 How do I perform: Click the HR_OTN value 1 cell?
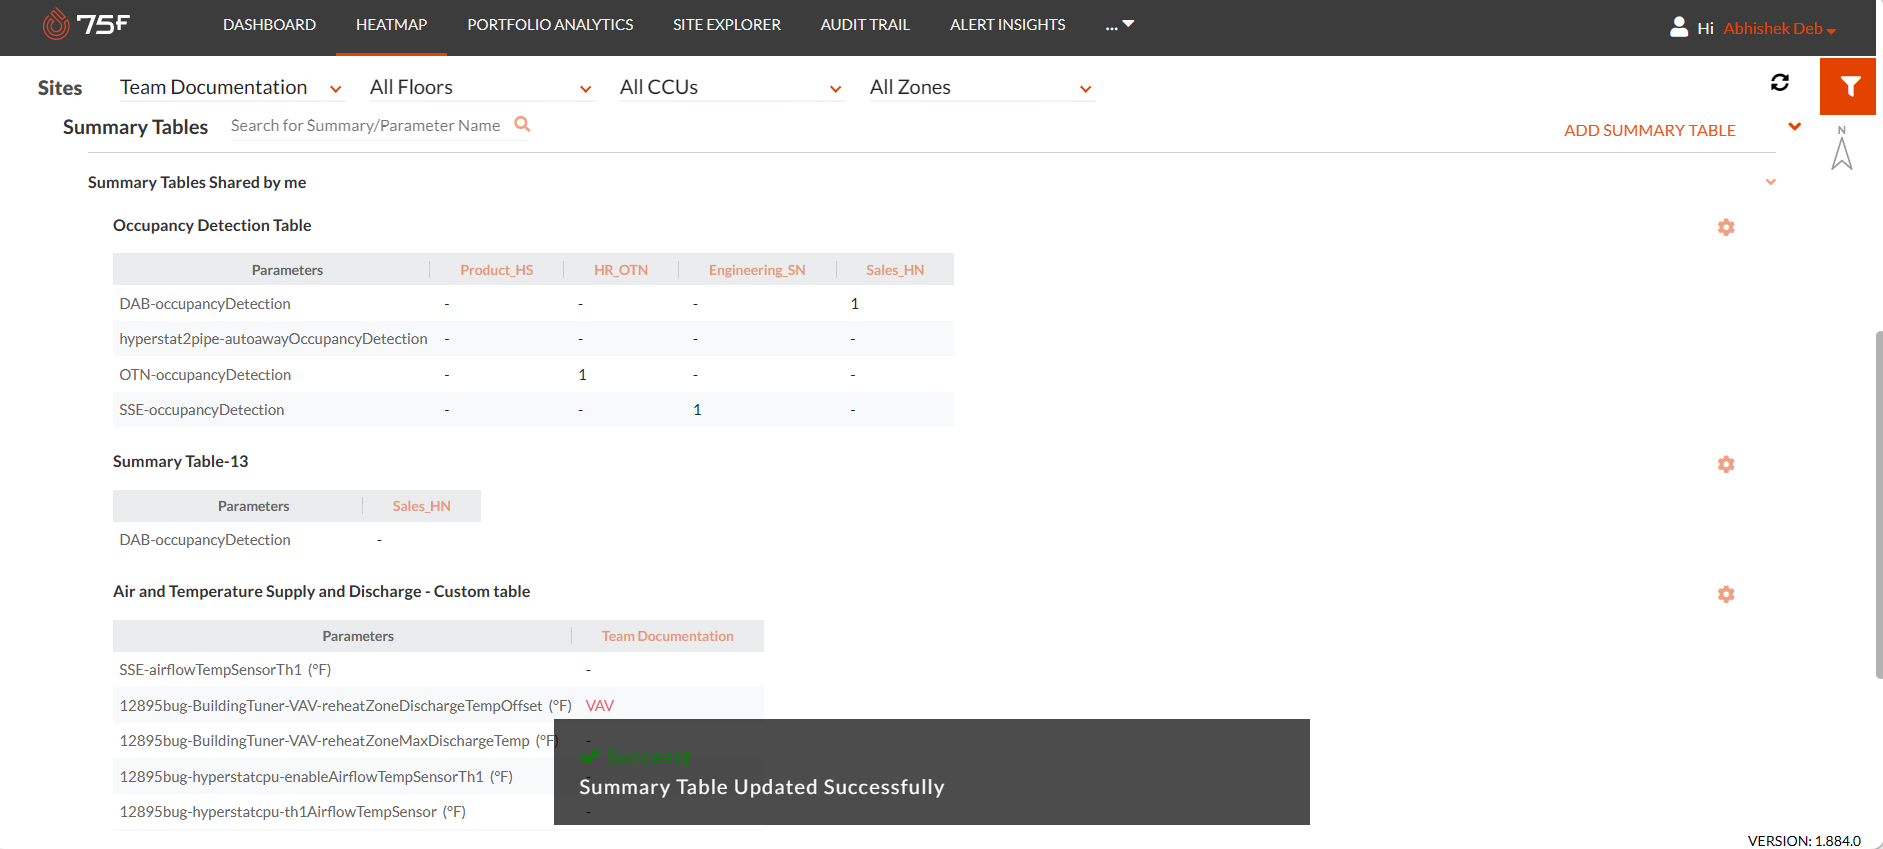pos(582,375)
